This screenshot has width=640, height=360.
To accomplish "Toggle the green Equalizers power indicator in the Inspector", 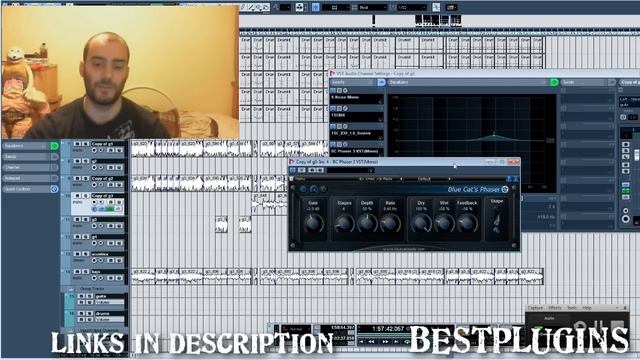I will [54, 146].
